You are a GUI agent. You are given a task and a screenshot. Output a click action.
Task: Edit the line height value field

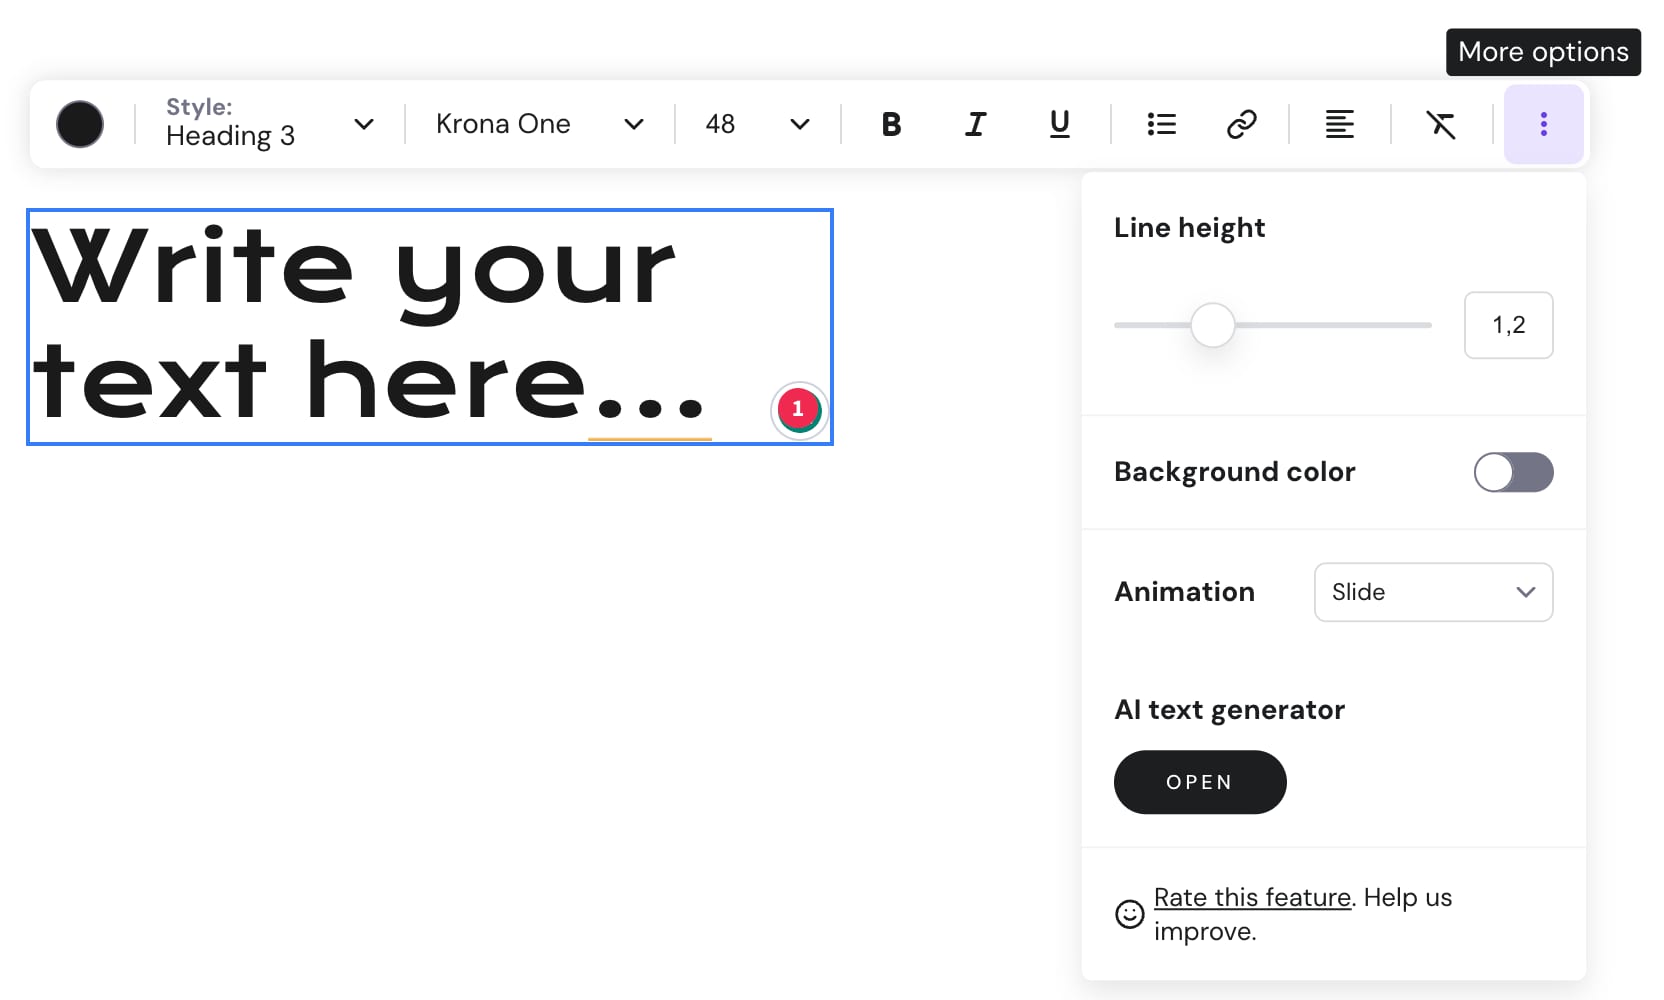tap(1508, 325)
